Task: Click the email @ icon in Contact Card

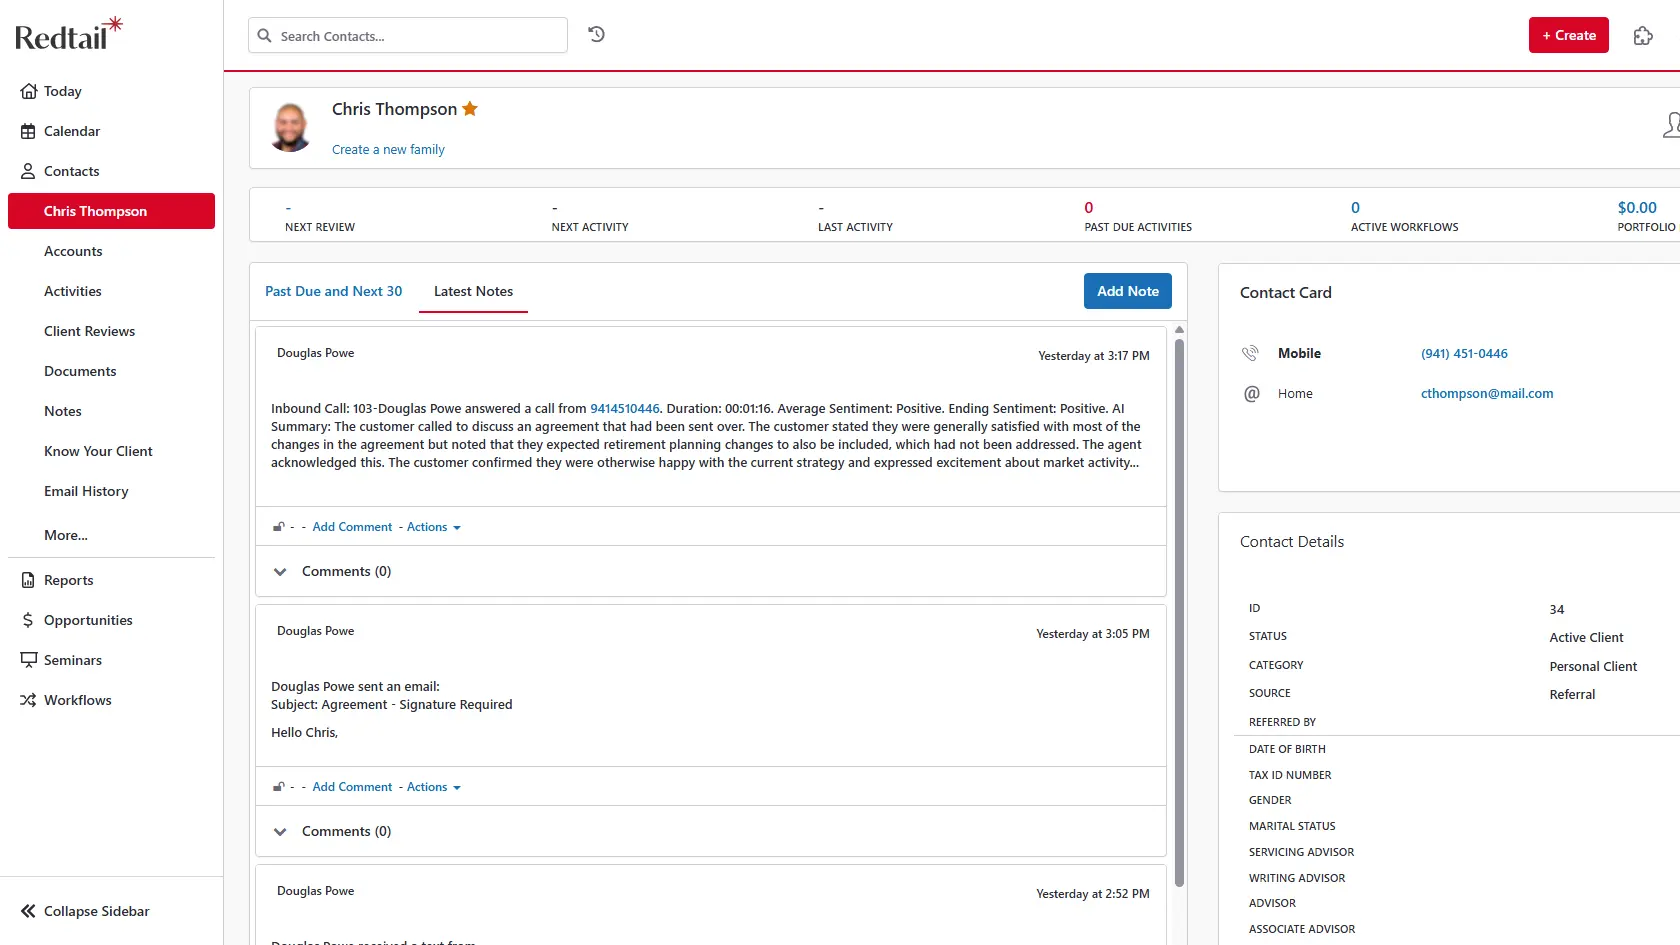Action: click(x=1251, y=394)
